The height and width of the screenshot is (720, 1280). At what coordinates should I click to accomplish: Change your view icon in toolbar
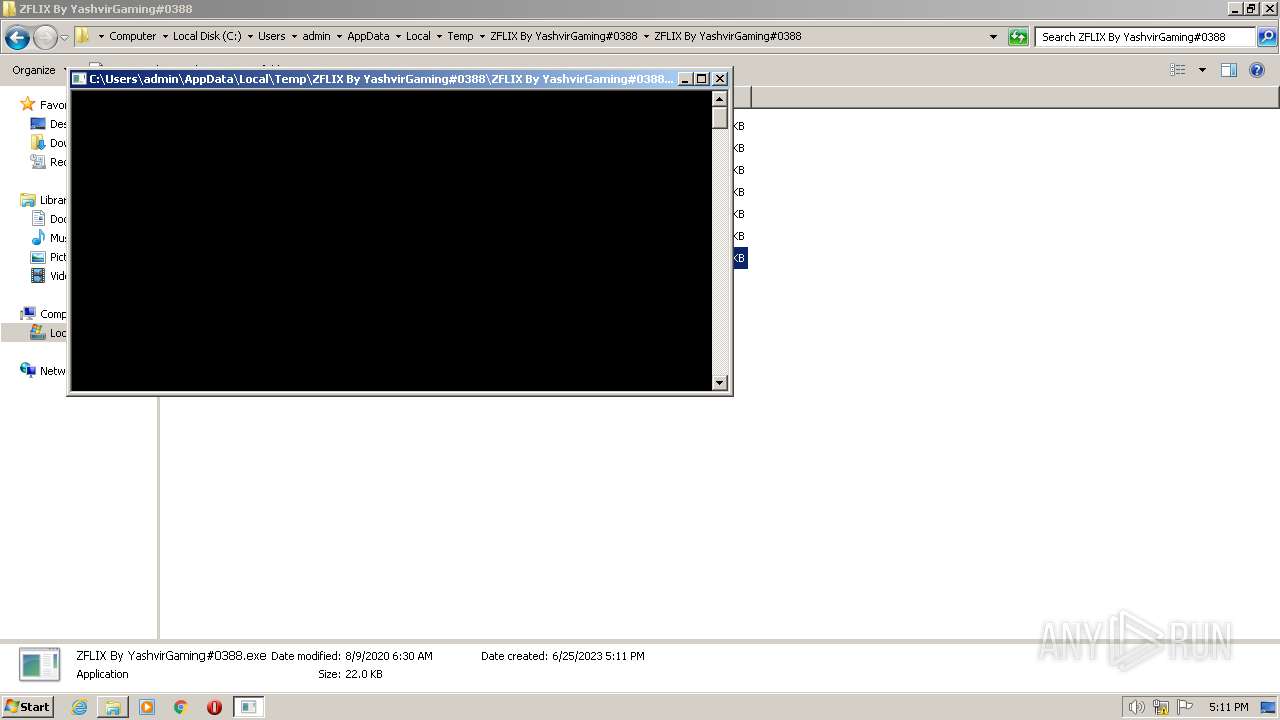tap(1178, 70)
